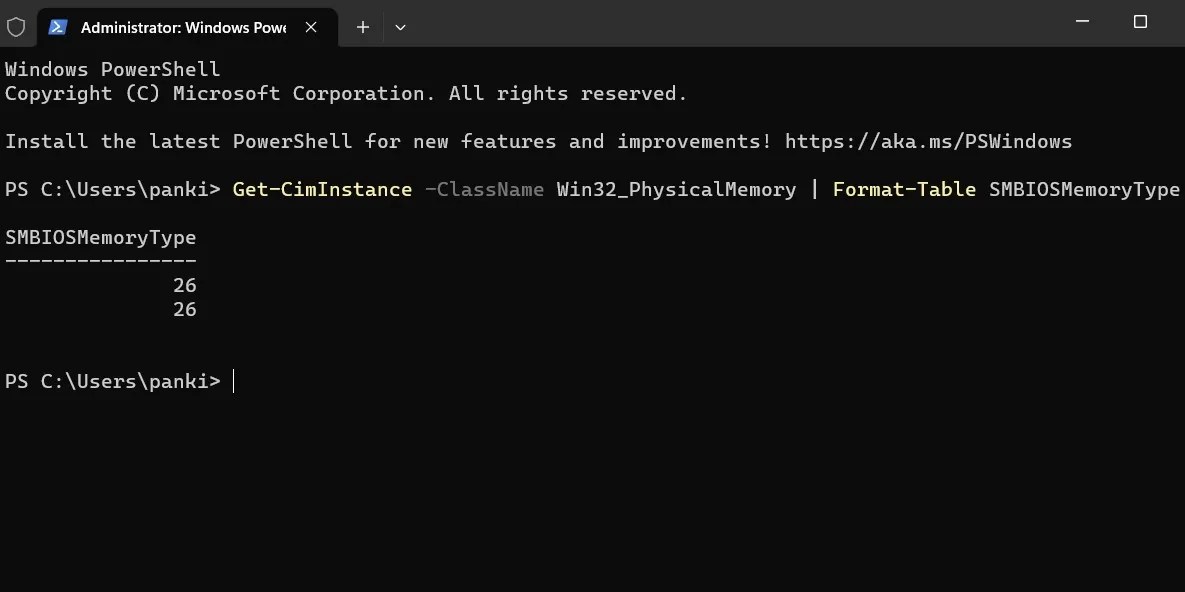1185x592 pixels.
Task: Click the -ClassName parameter text
Action: pyautogui.click(x=484, y=189)
